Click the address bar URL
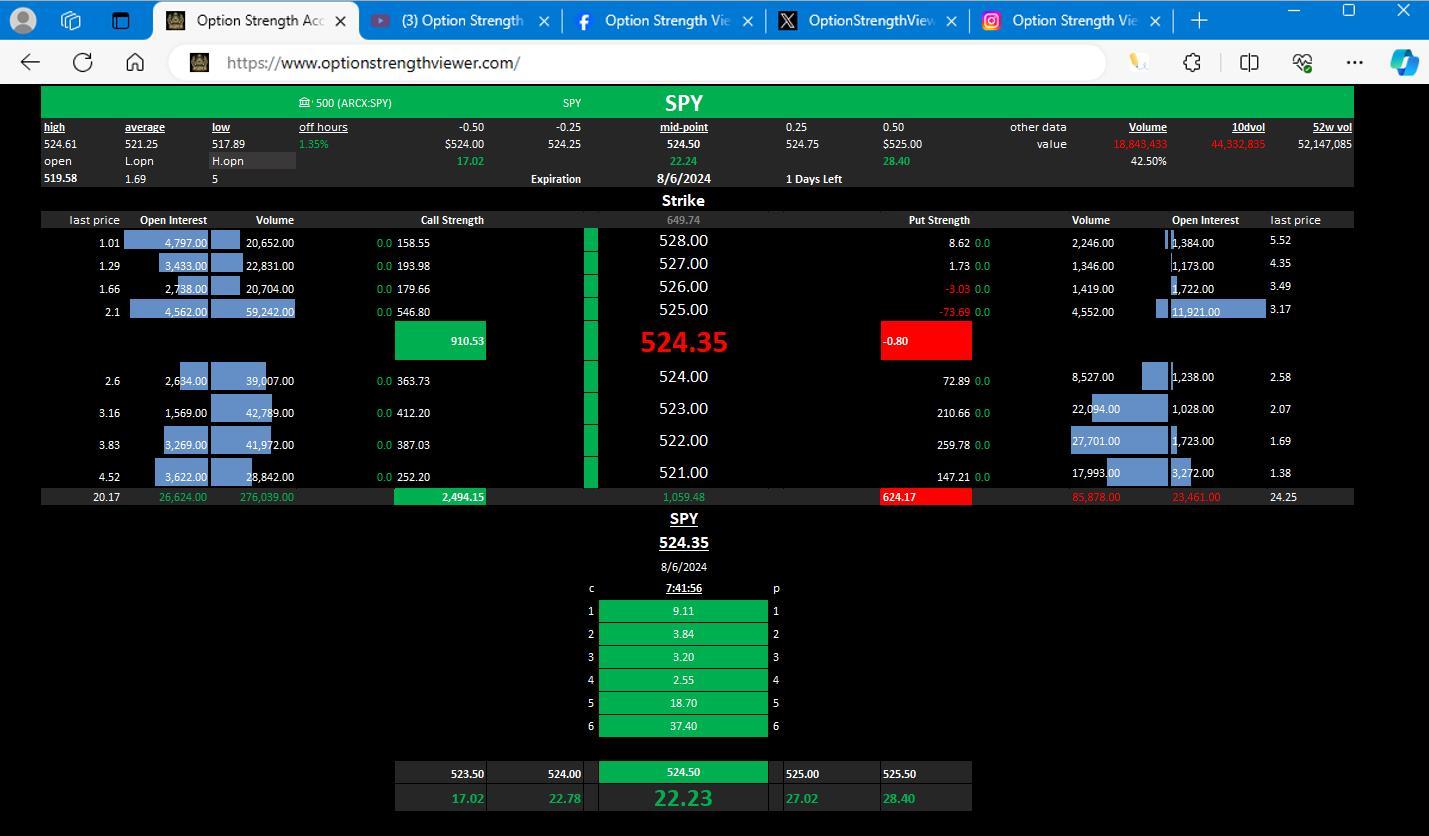 pos(373,62)
